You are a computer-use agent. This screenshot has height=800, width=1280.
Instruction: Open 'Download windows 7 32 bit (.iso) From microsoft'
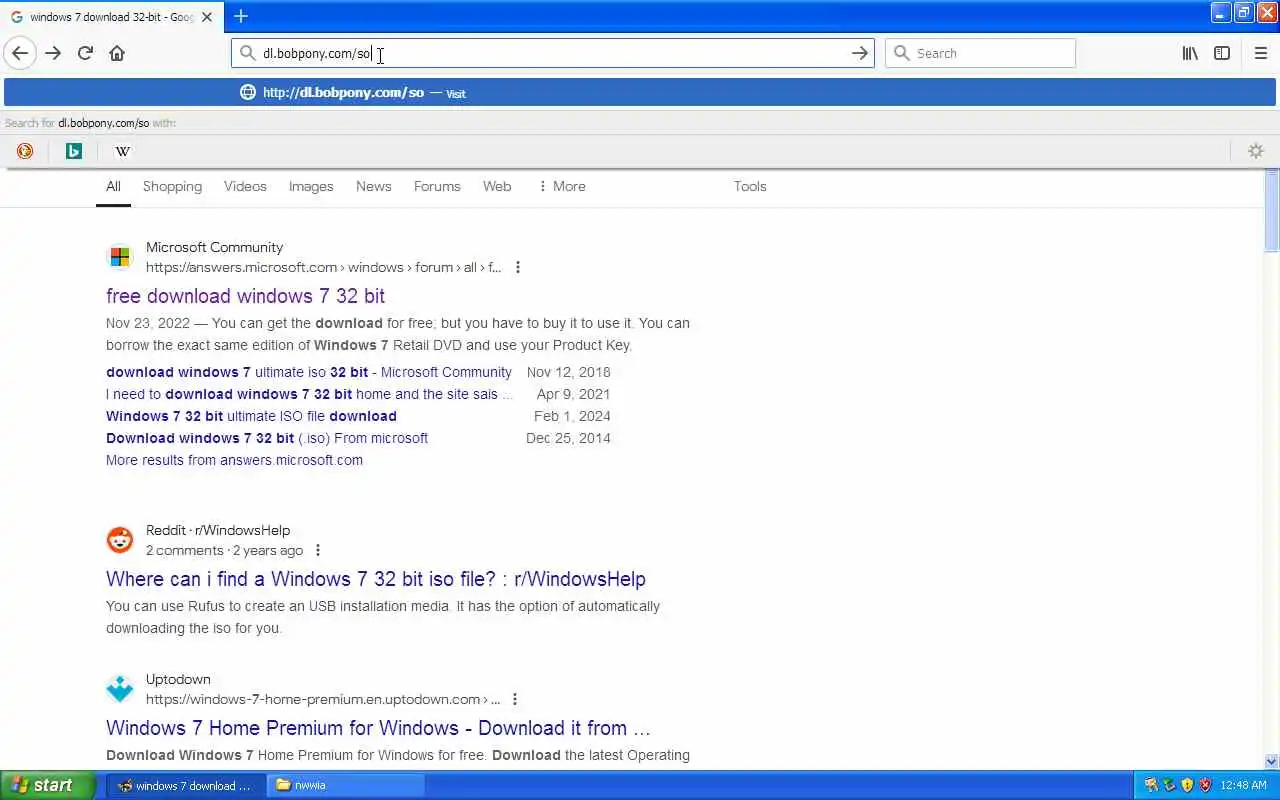point(267,438)
